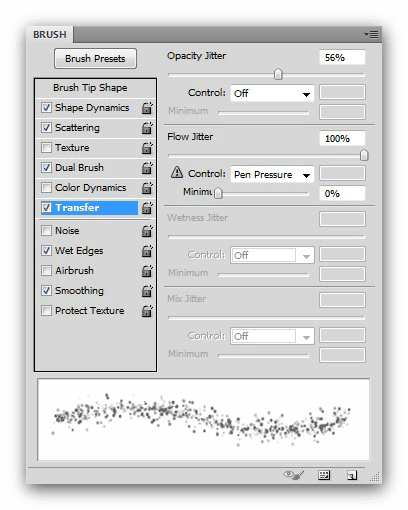
Task: Select the BRUSH panel tab
Action: click(x=50, y=35)
